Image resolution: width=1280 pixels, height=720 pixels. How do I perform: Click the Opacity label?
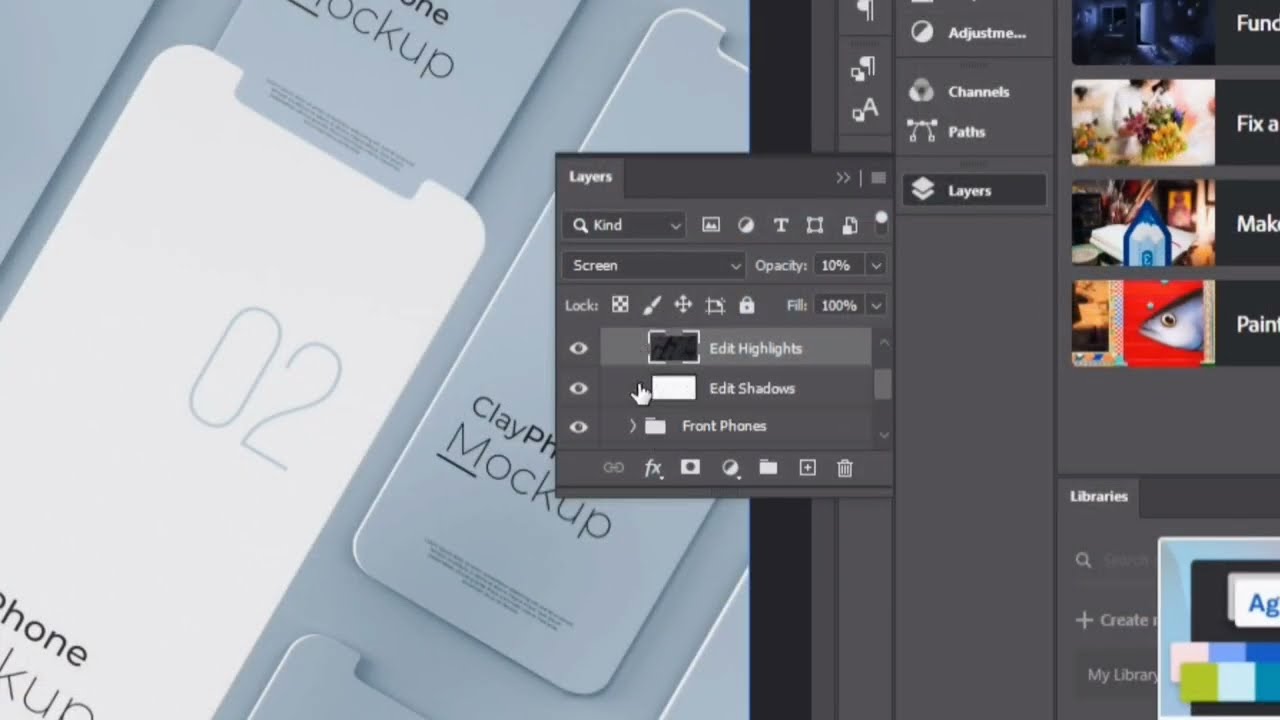781,265
